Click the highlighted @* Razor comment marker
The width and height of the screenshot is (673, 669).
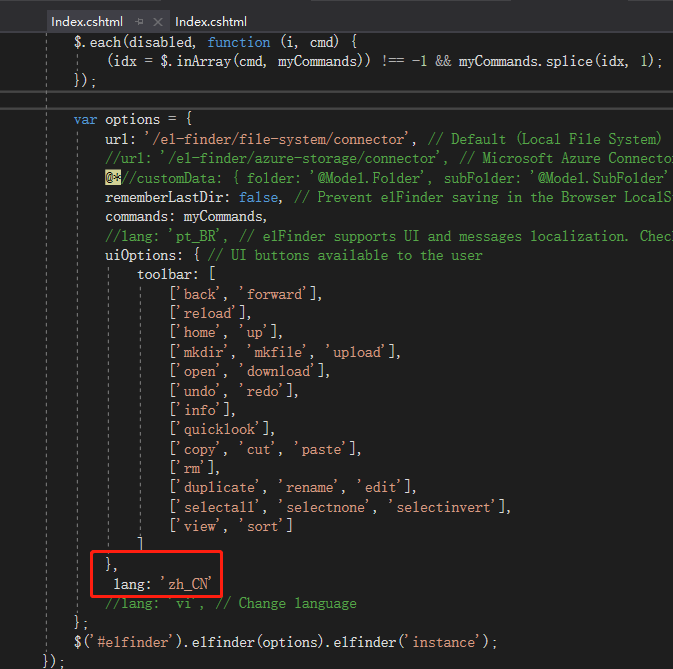[113, 177]
